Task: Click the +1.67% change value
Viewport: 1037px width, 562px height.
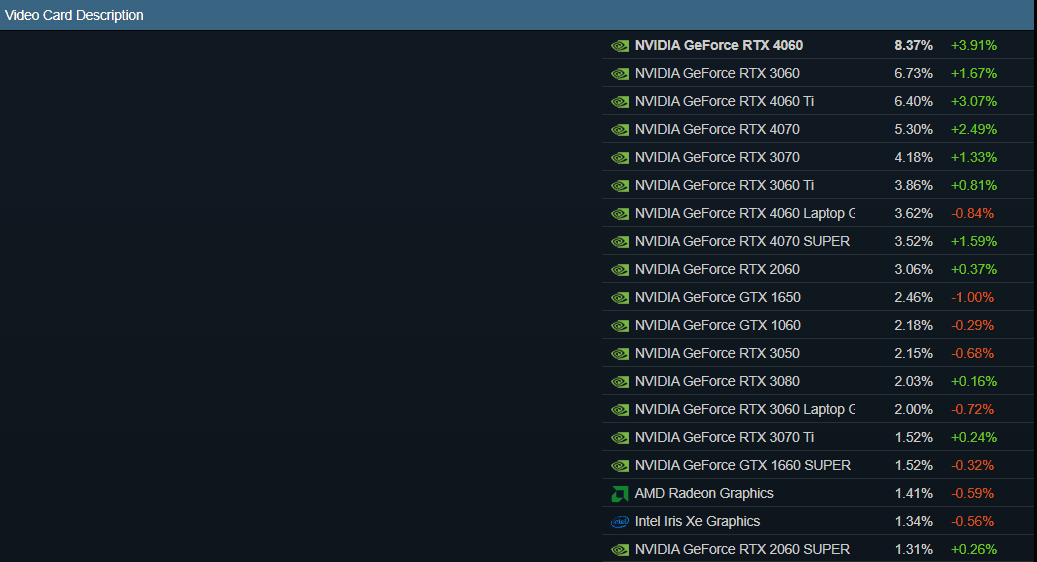Action: [x=974, y=73]
